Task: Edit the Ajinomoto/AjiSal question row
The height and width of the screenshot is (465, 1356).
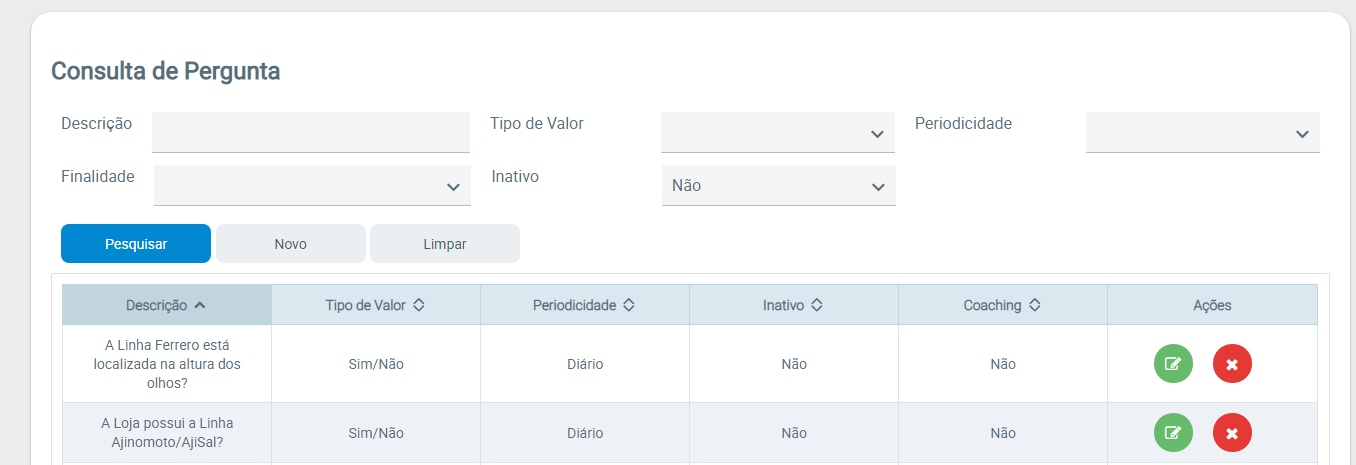Action: click(x=1173, y=433)
